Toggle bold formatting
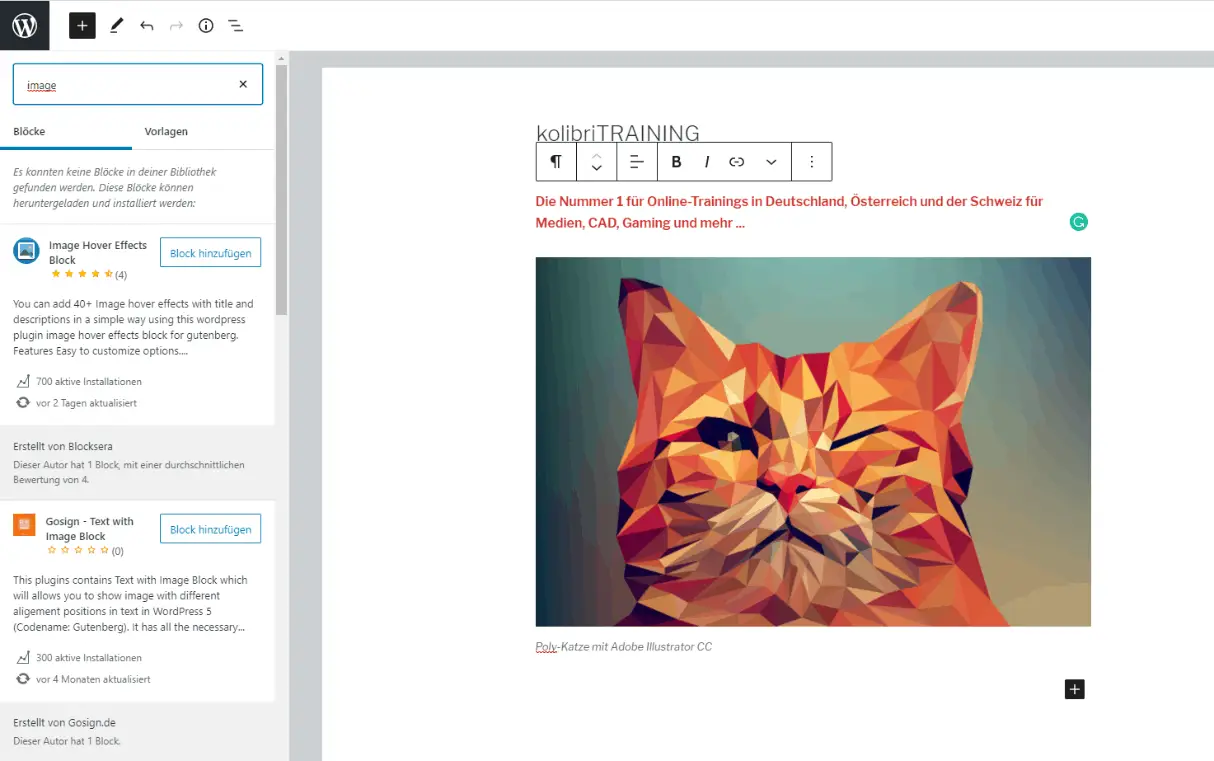This screenshot has height=761, width=1214. 676,162
